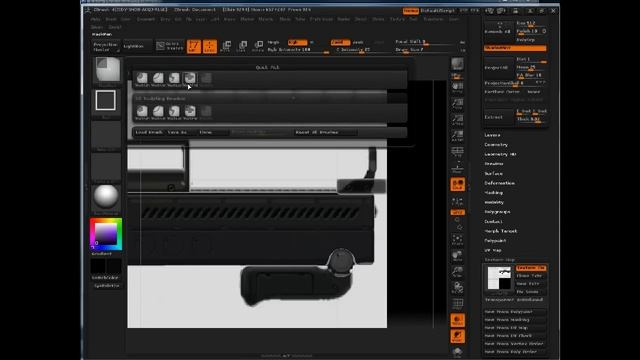
Task: Toggle the PolyF polyframe icon
Action: 457,304
